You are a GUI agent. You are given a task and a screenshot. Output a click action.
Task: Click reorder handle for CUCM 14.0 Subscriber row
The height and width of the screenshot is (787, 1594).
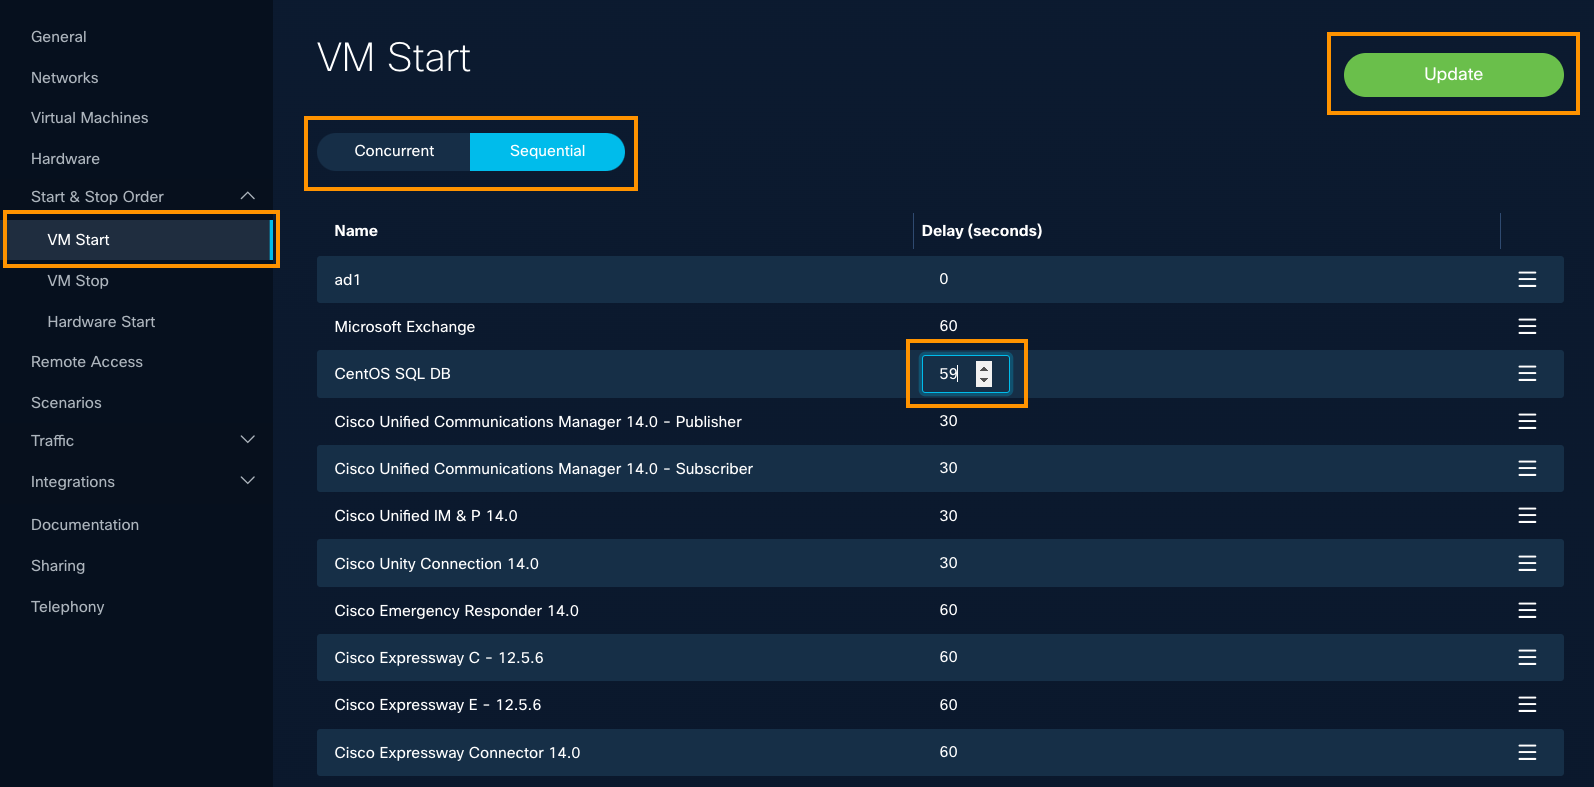click(1527, 468)
